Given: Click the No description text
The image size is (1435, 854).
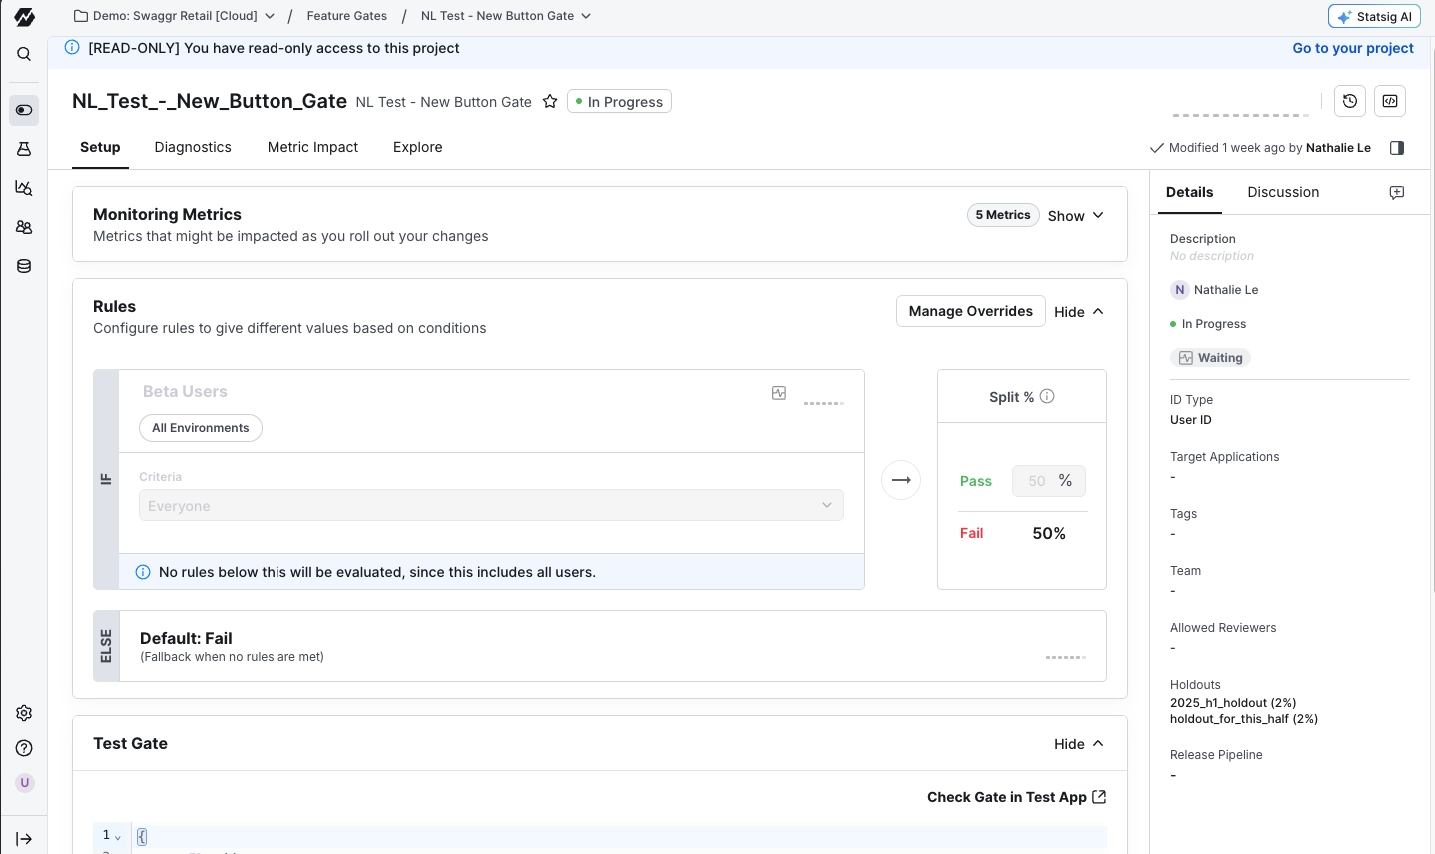Looking at the screenshot, I should point(1212,256).
